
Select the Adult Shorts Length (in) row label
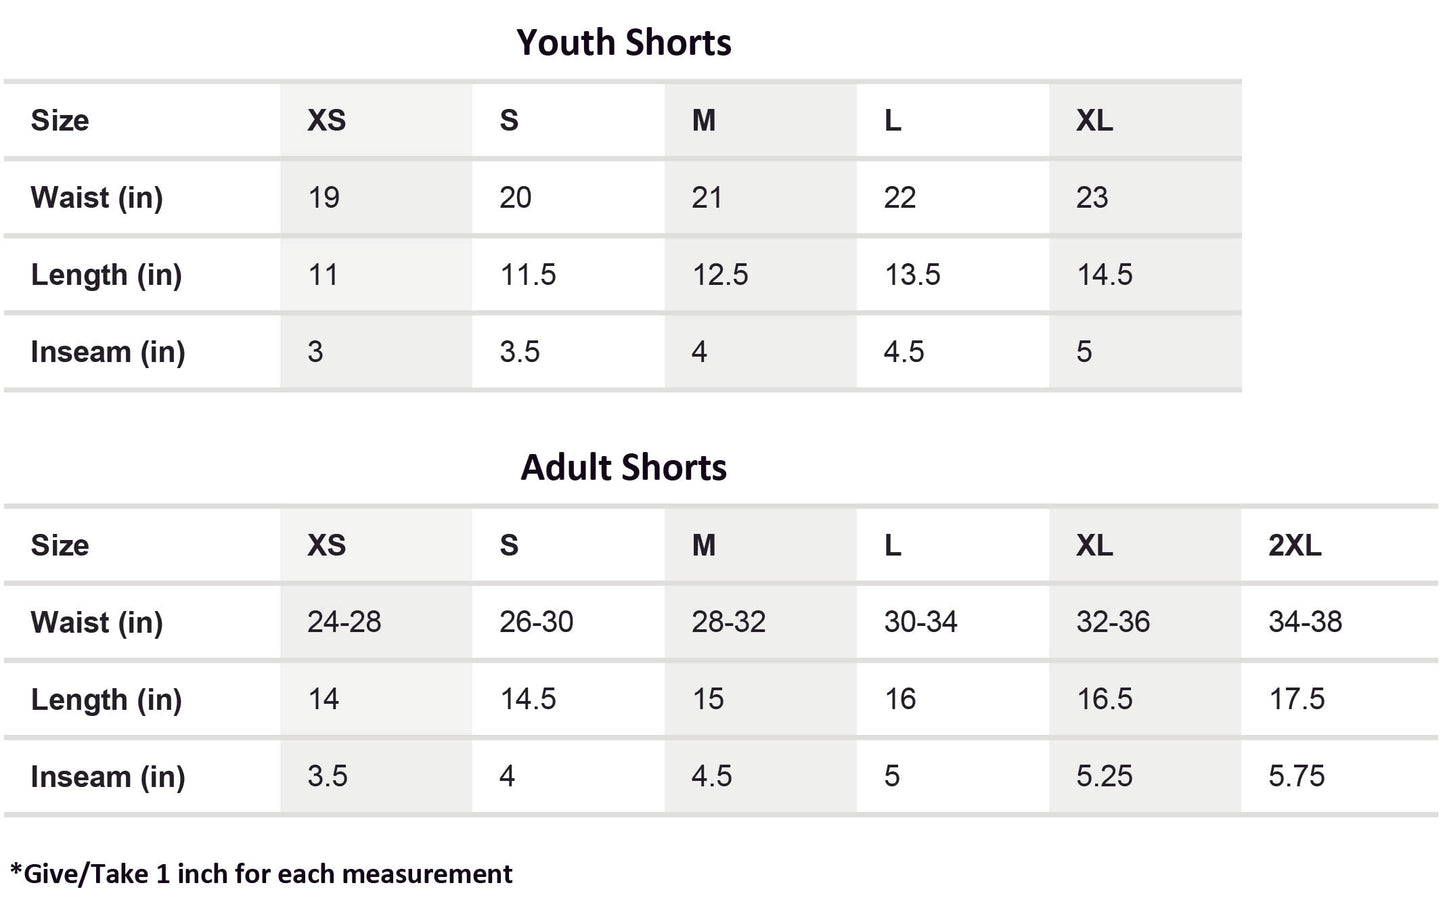click(106, 699)
